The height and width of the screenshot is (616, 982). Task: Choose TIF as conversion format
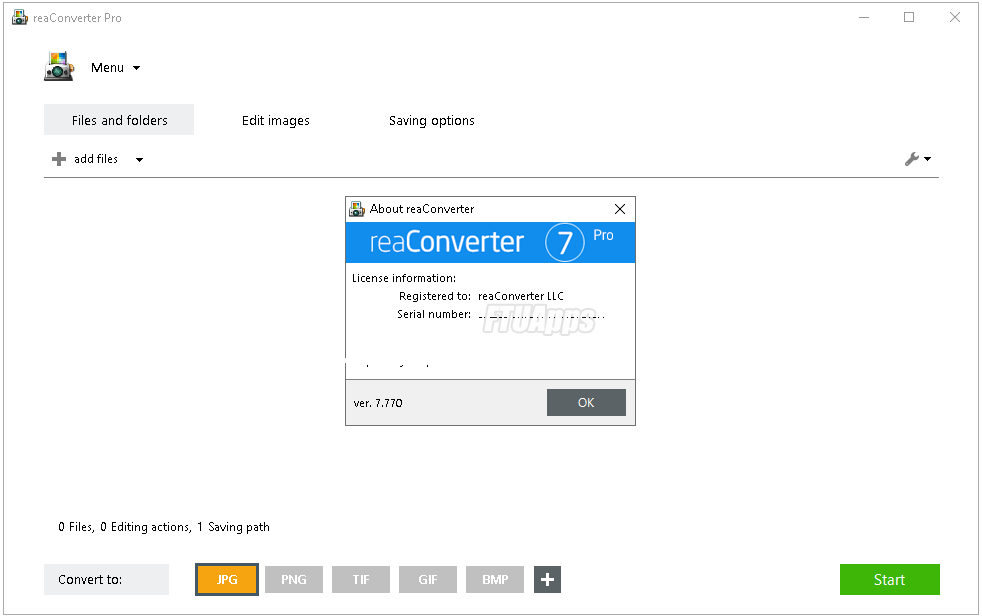tap(361, 580)
